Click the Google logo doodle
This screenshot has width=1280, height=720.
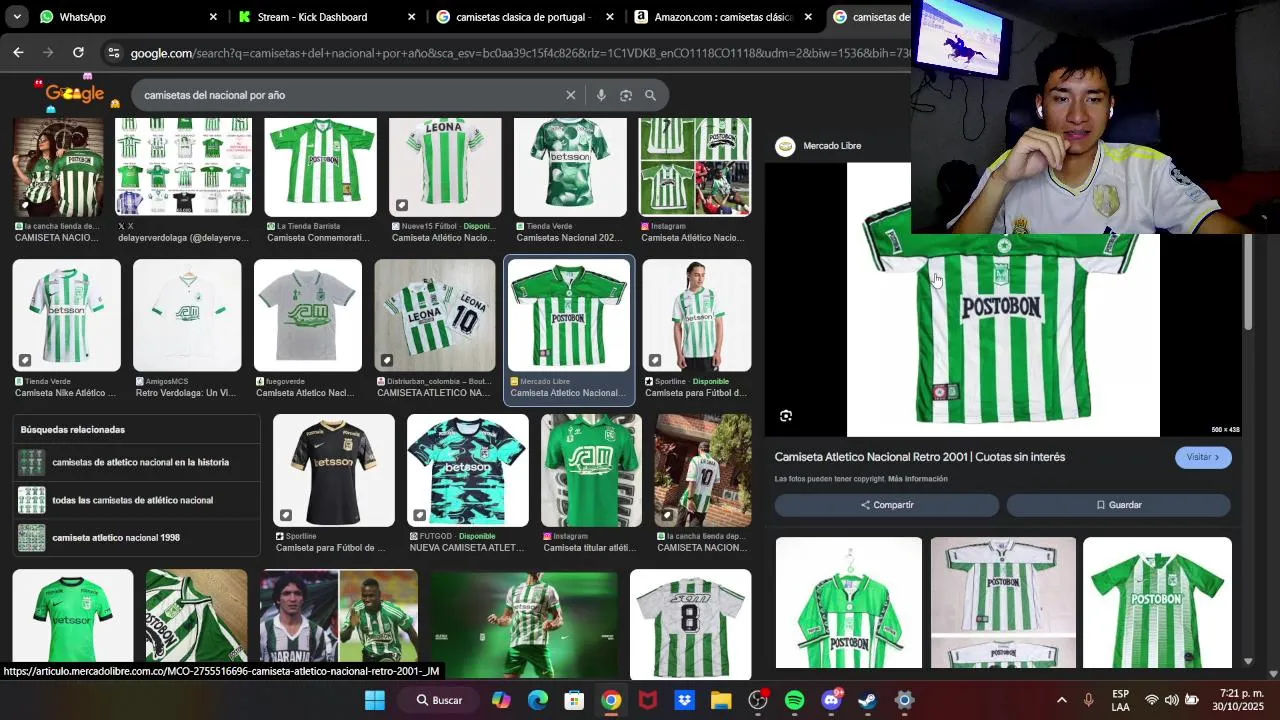[x=76, y=93]
